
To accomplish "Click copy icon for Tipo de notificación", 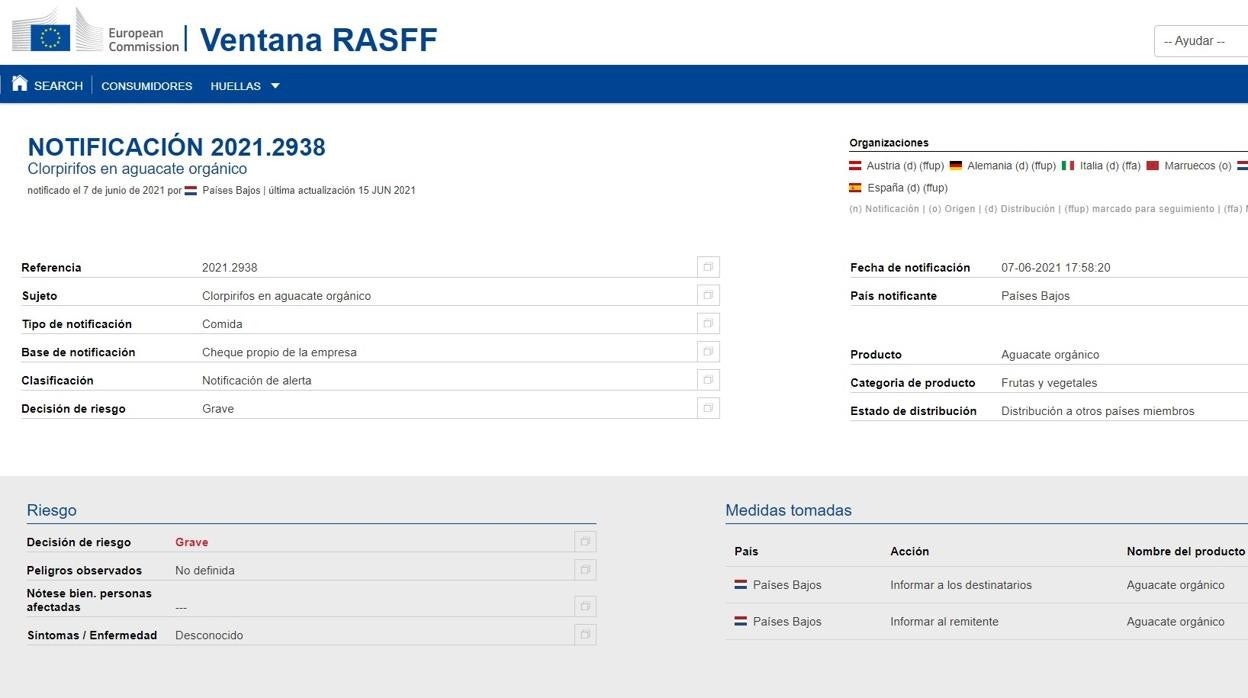I will (708, 323).
